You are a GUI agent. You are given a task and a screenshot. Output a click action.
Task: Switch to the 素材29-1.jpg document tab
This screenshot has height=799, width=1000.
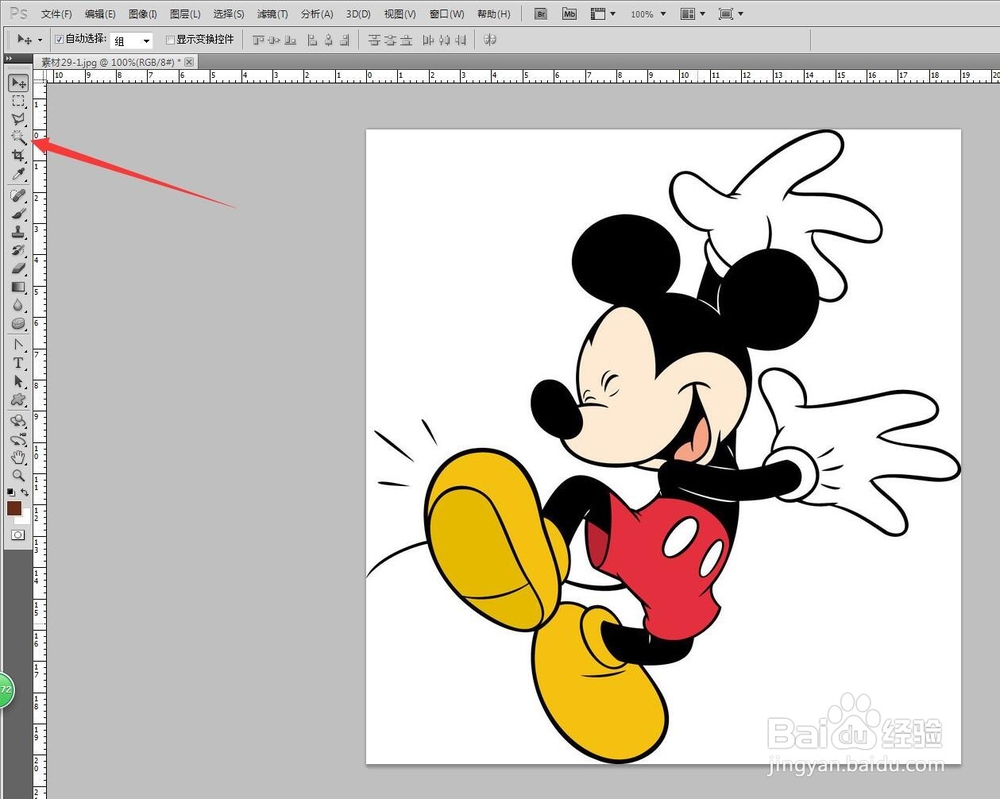(x=110, y=62)
